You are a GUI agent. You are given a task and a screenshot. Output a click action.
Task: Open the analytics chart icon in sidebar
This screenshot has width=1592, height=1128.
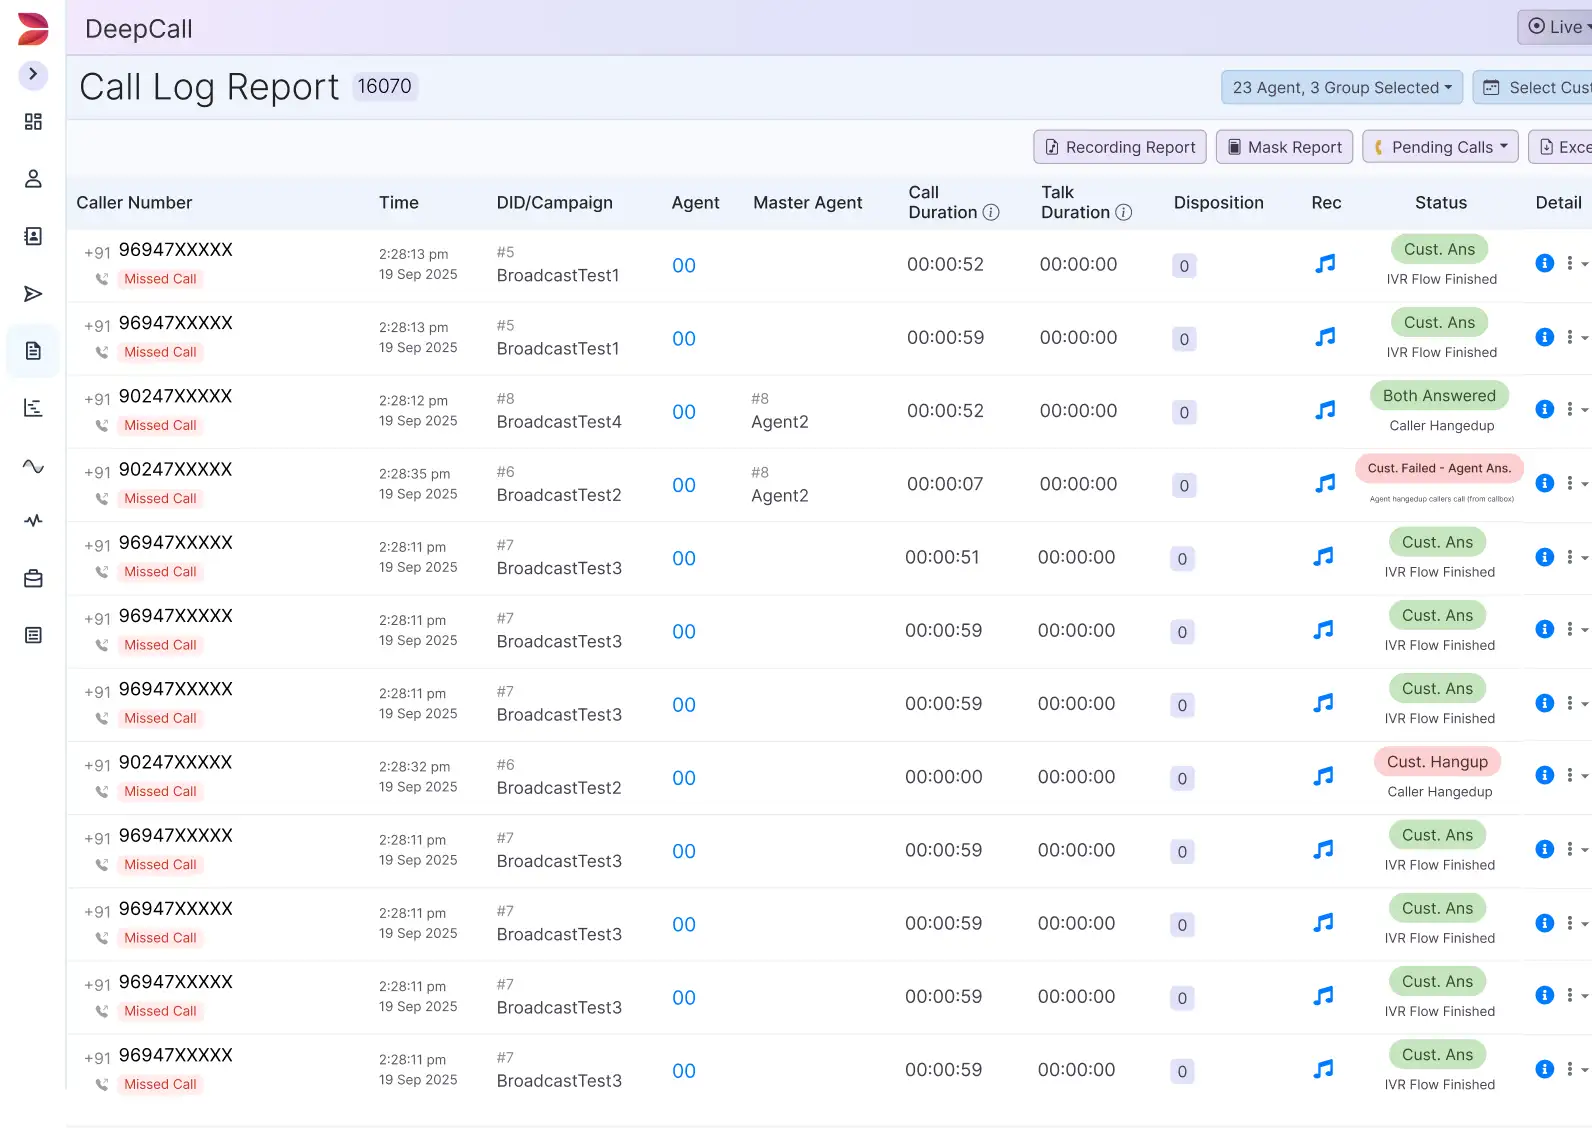click(x=33, y=408)
